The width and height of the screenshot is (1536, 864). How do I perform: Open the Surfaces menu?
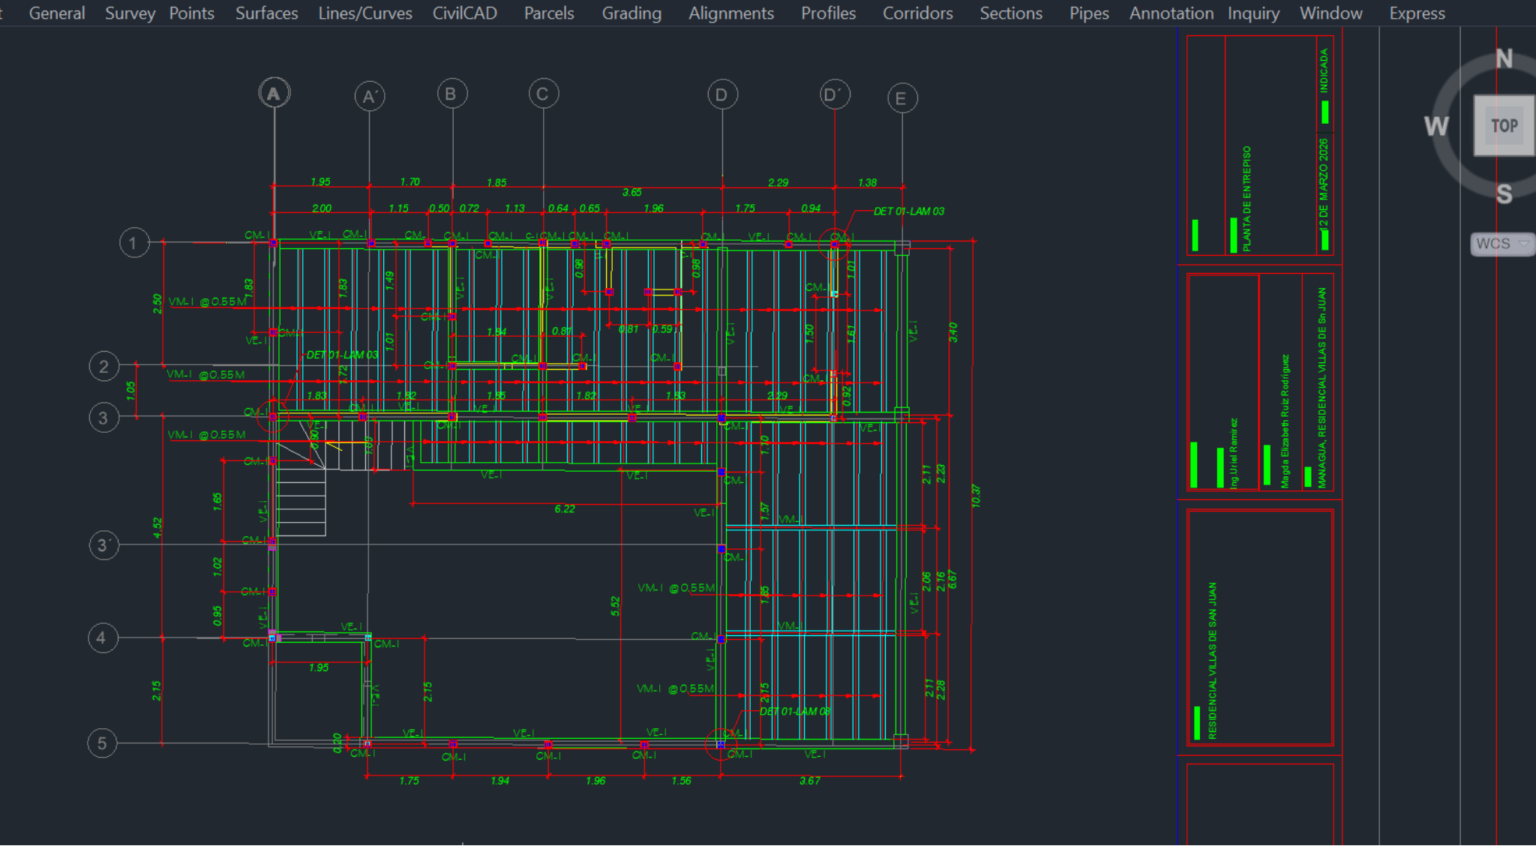coord(267,13)
